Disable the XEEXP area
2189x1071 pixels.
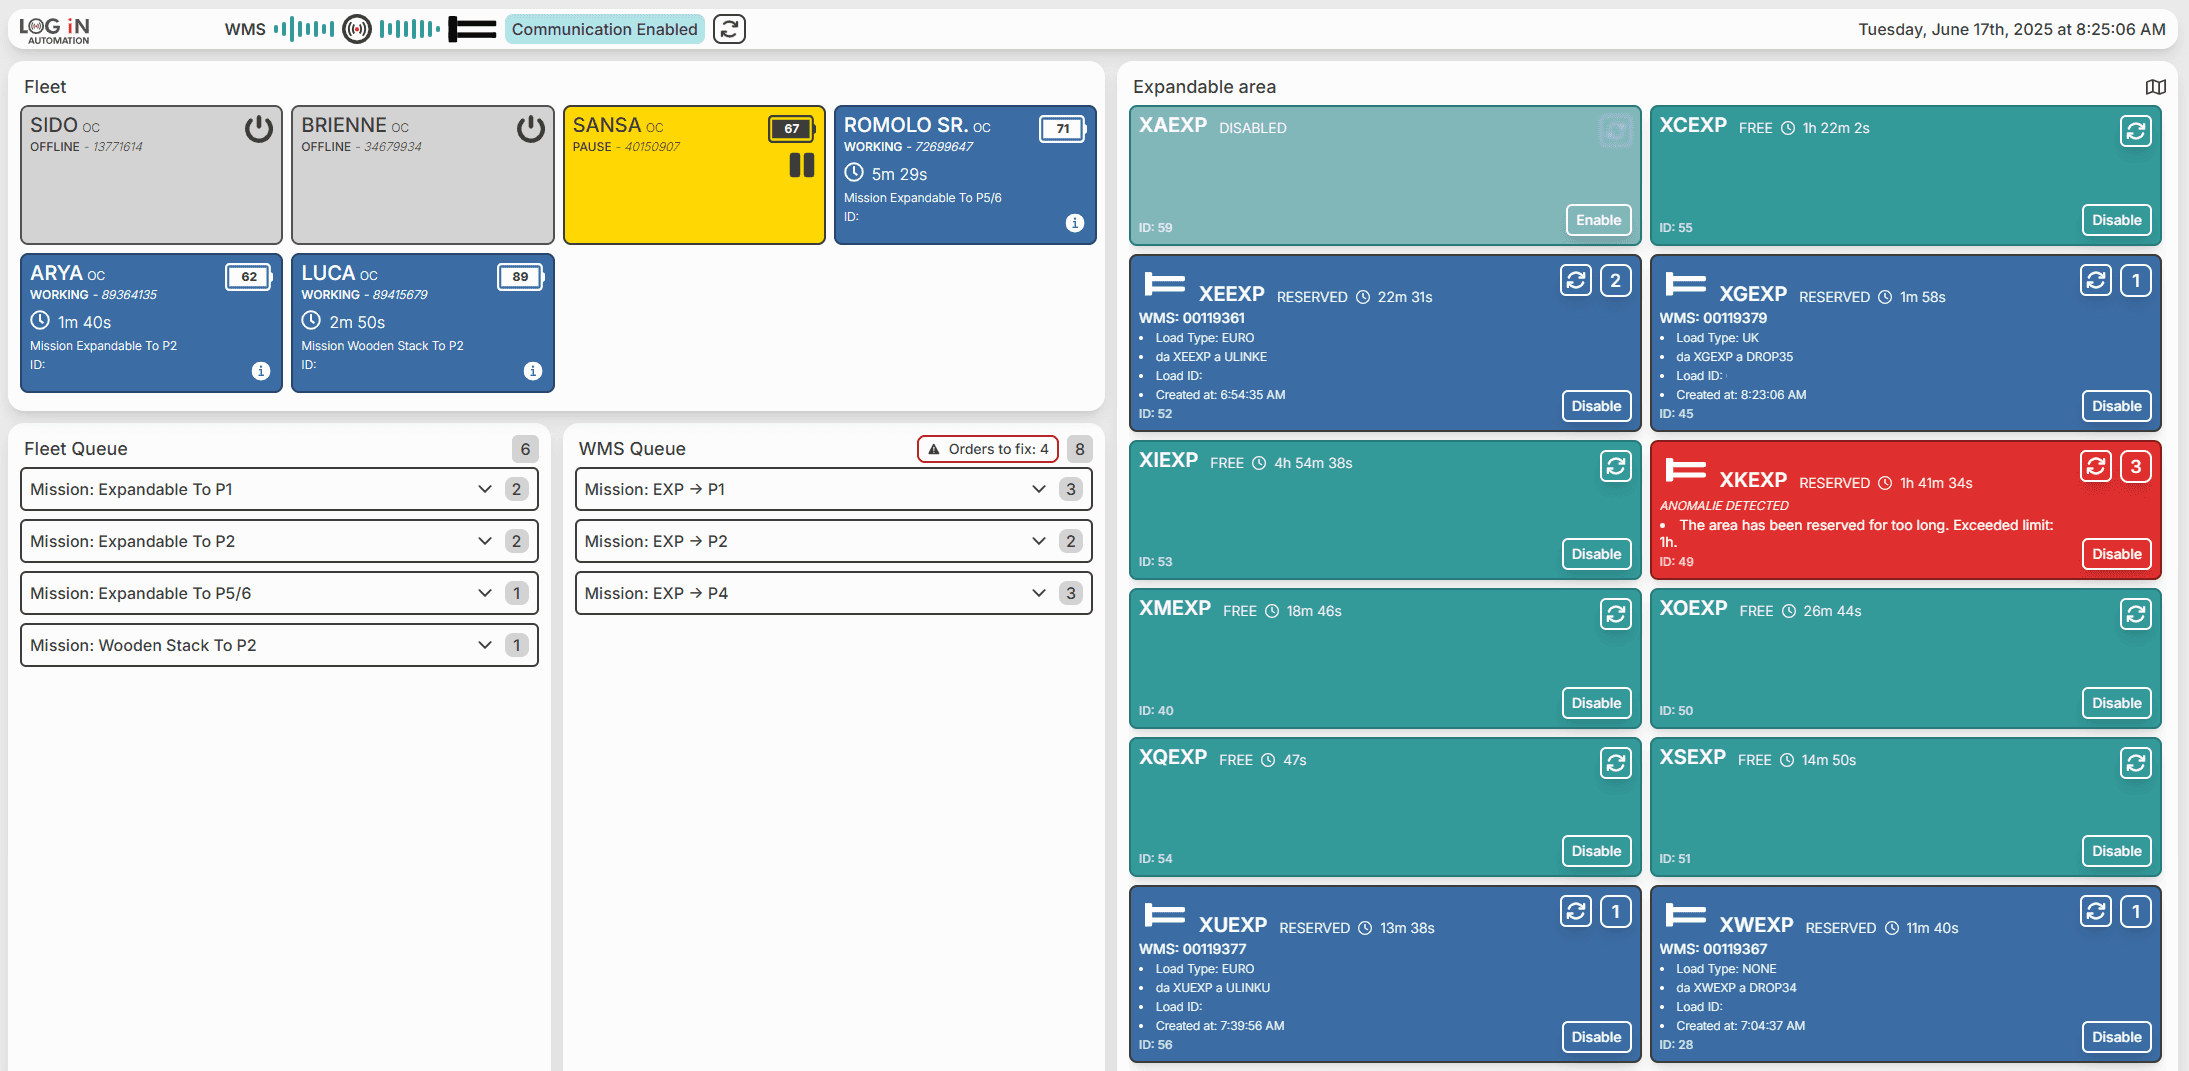1596,406
